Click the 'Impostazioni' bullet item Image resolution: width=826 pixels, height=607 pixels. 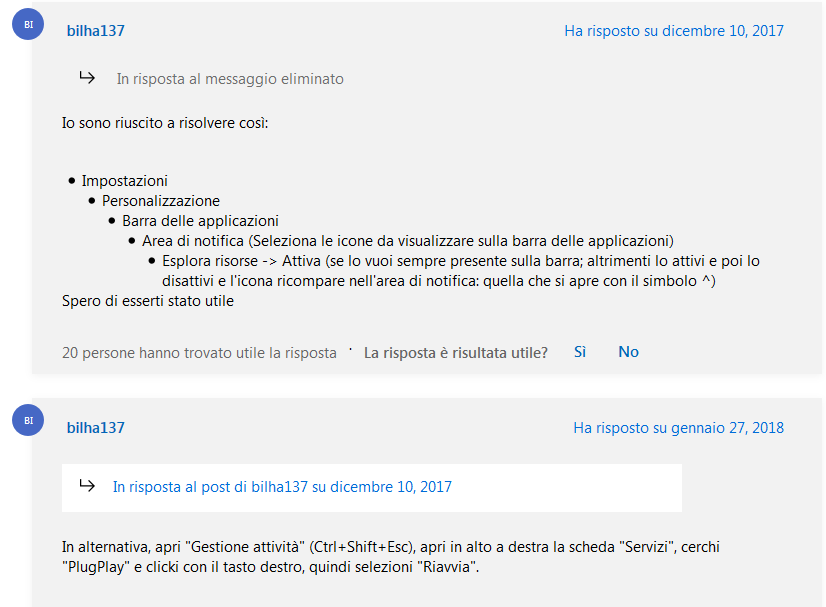(x=124, y=181)
